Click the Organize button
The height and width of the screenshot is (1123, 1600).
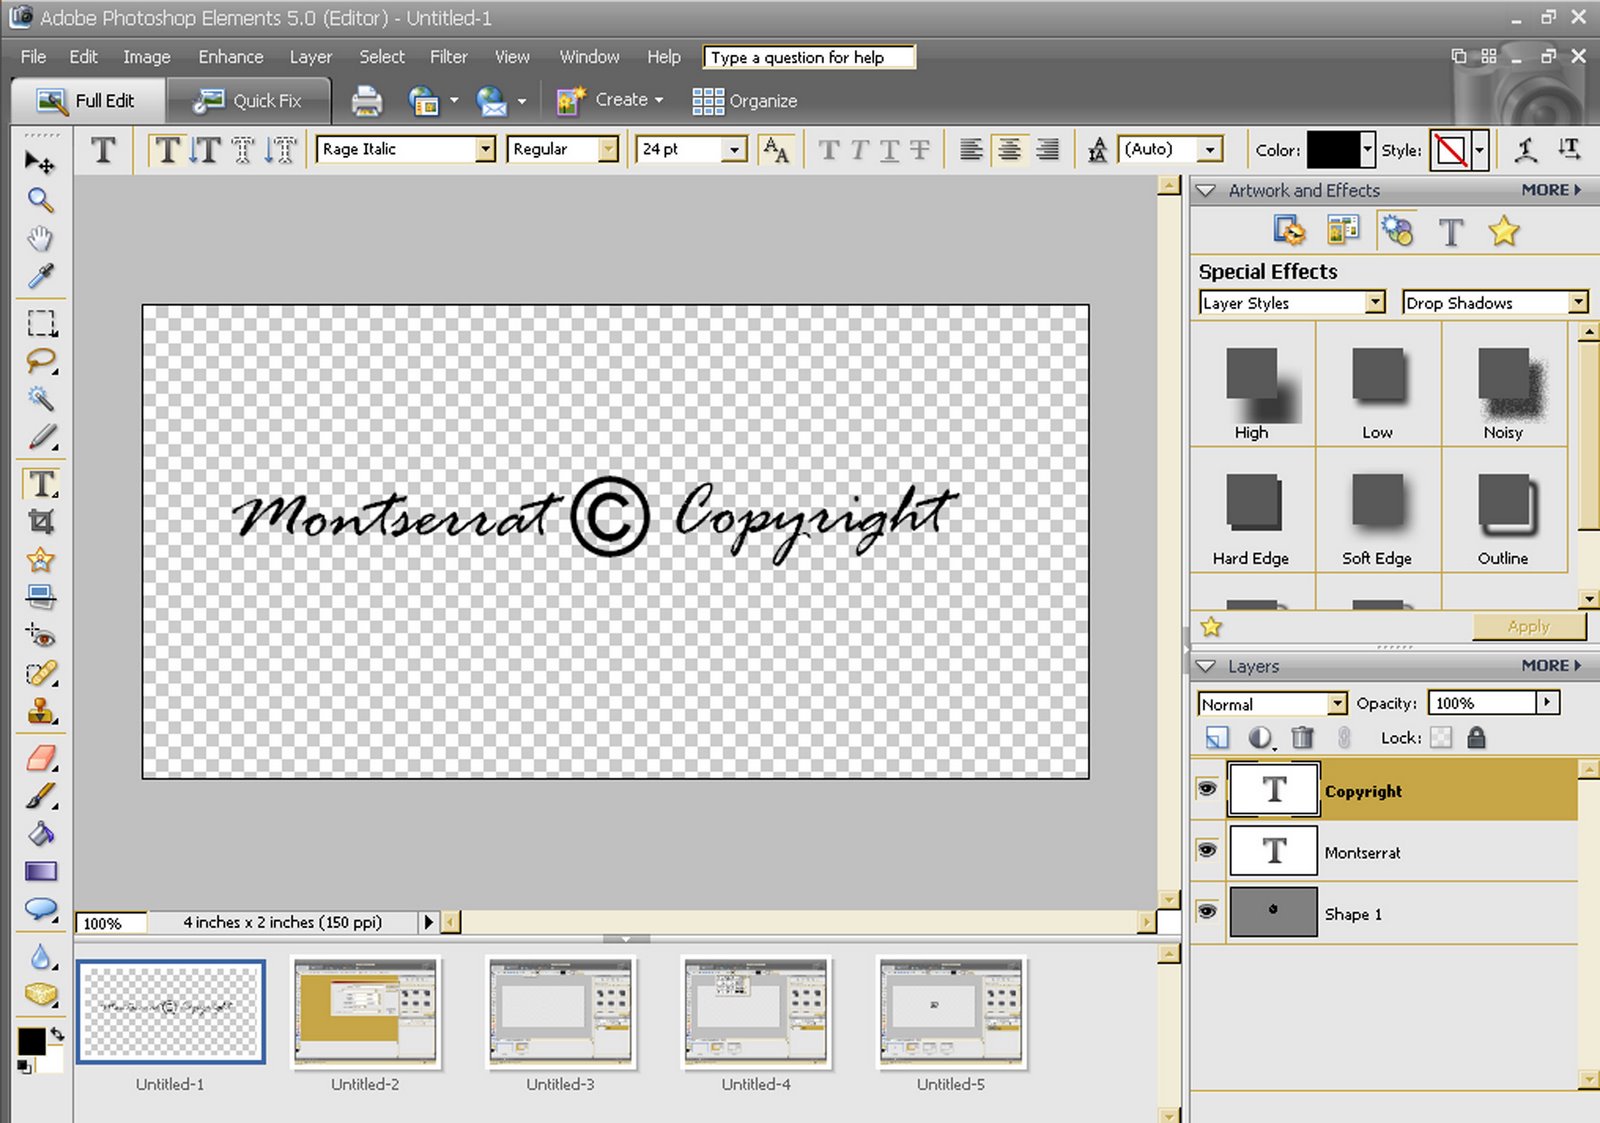click(745, 101)
